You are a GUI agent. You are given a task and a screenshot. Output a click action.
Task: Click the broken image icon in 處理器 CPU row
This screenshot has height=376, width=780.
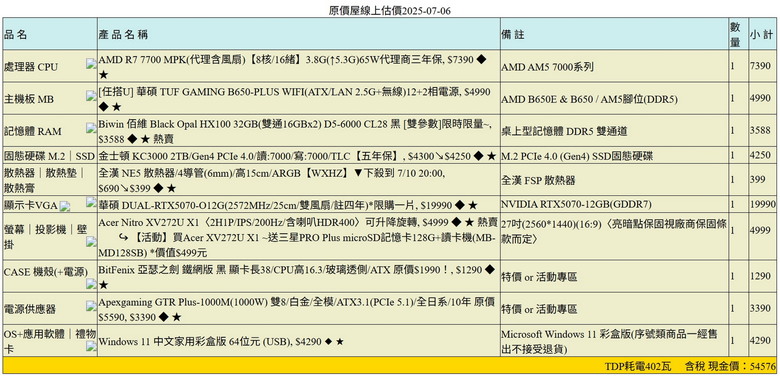[x=91, y=63]
